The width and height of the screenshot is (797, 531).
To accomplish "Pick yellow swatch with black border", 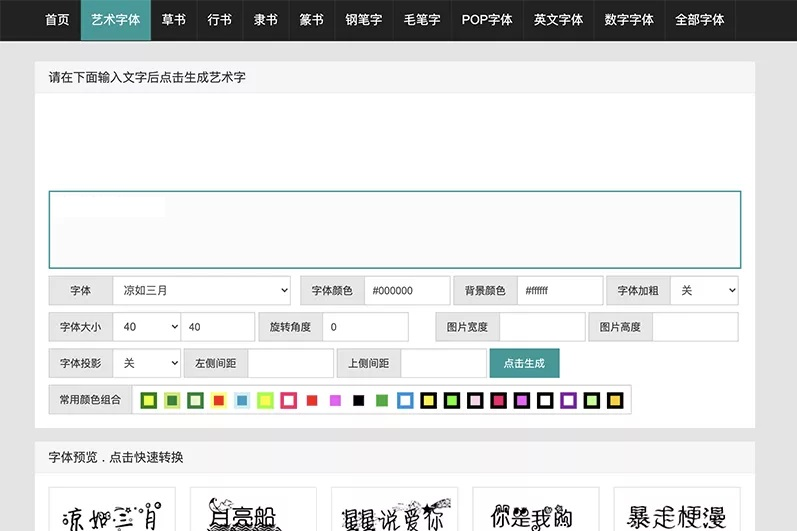I will pos(428,400).
